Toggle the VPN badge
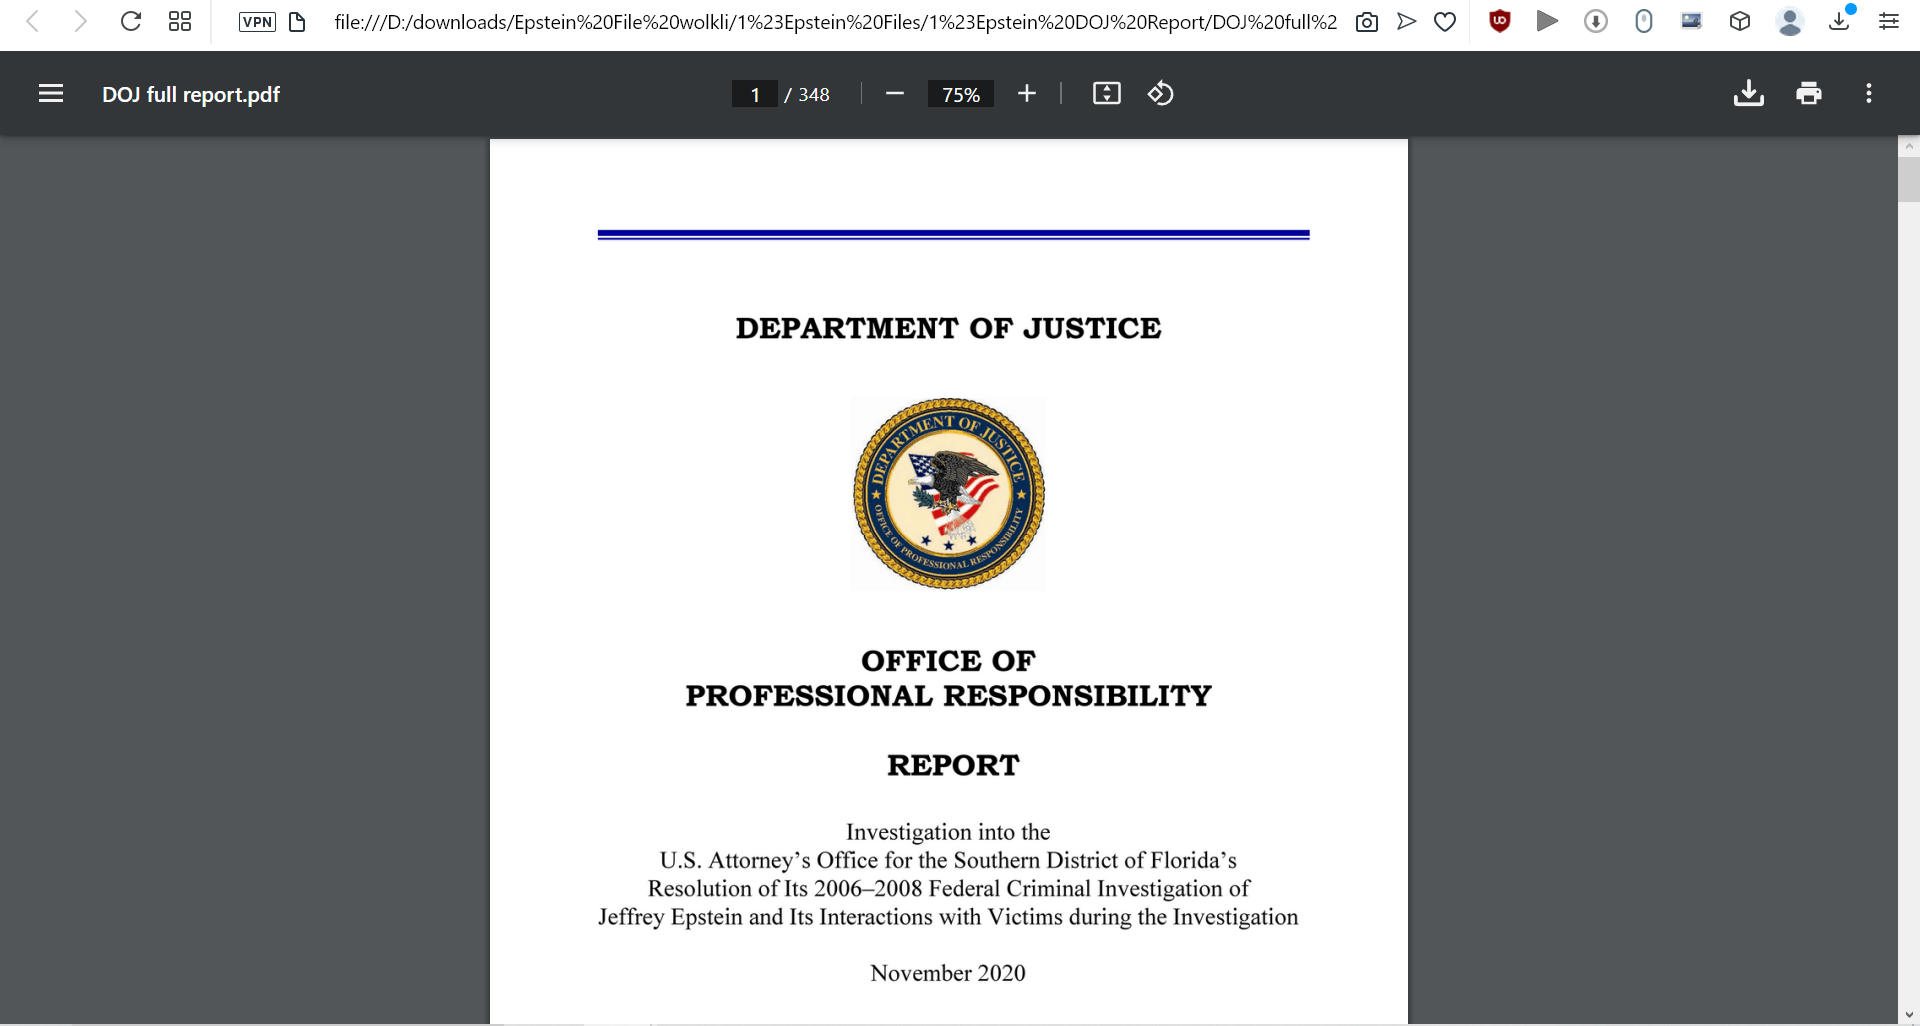 pyautogui.click(x=257, y=22)
